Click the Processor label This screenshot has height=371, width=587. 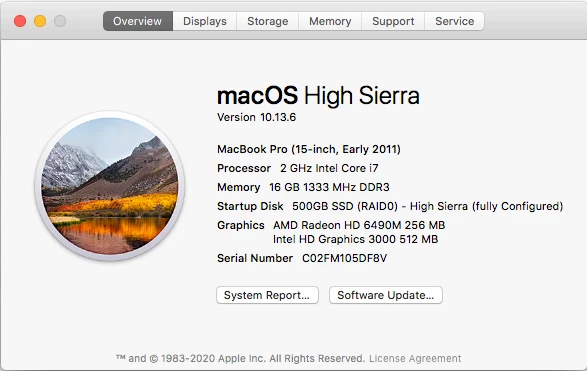pos(244,168)
